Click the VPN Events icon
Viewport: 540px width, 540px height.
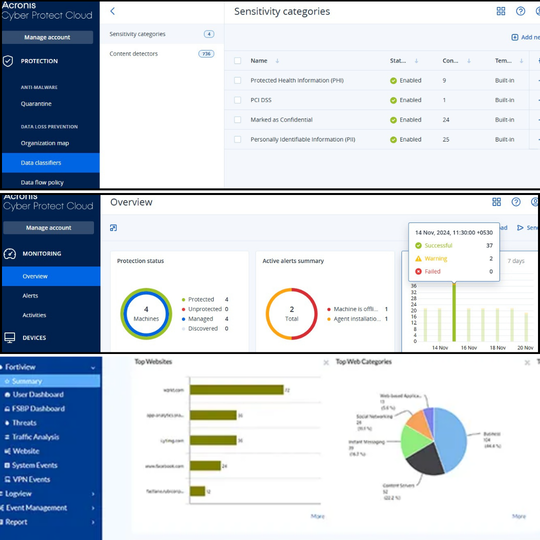pyautogui.click(x=7, y=479)
